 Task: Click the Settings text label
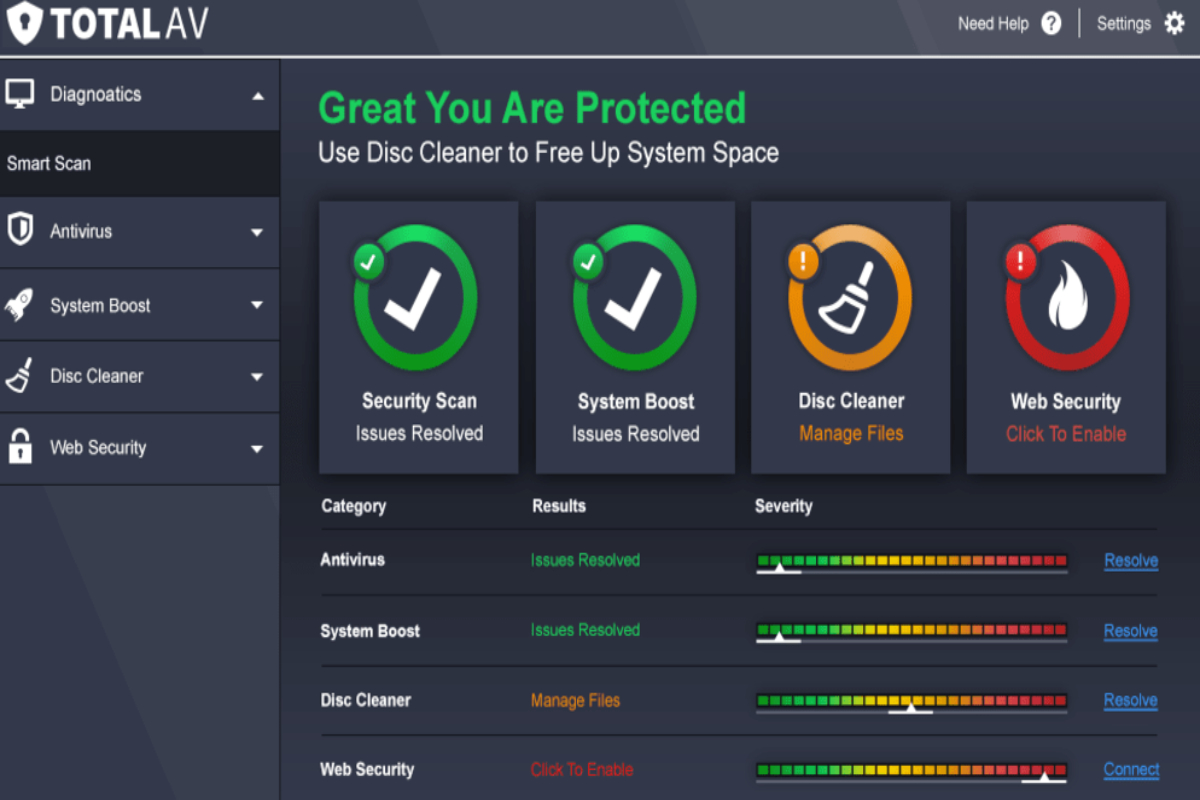pyautogui.click(x=1124, y=24)
